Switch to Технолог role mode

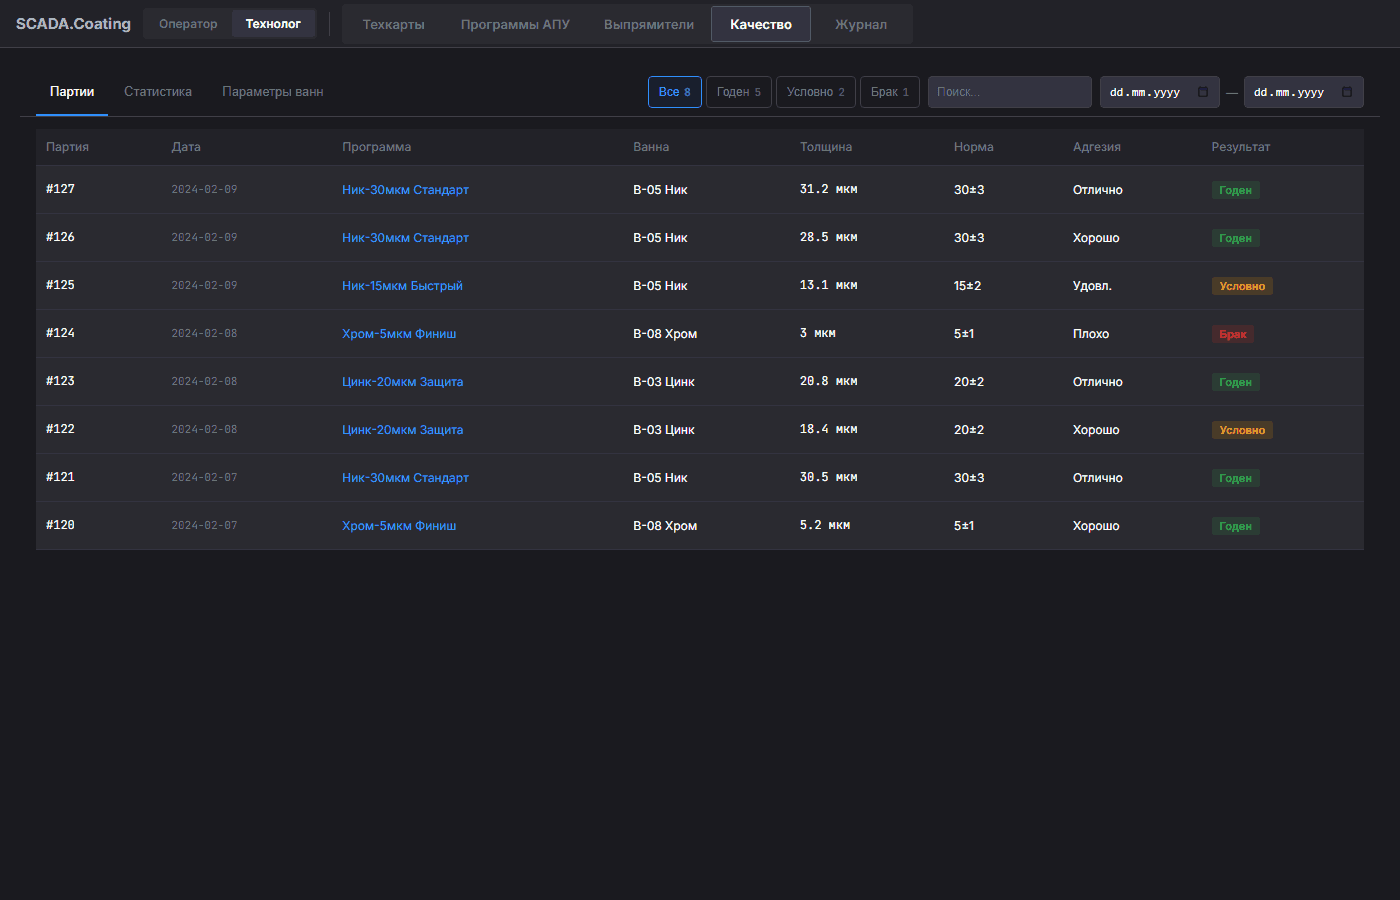[x=273, y=24]
